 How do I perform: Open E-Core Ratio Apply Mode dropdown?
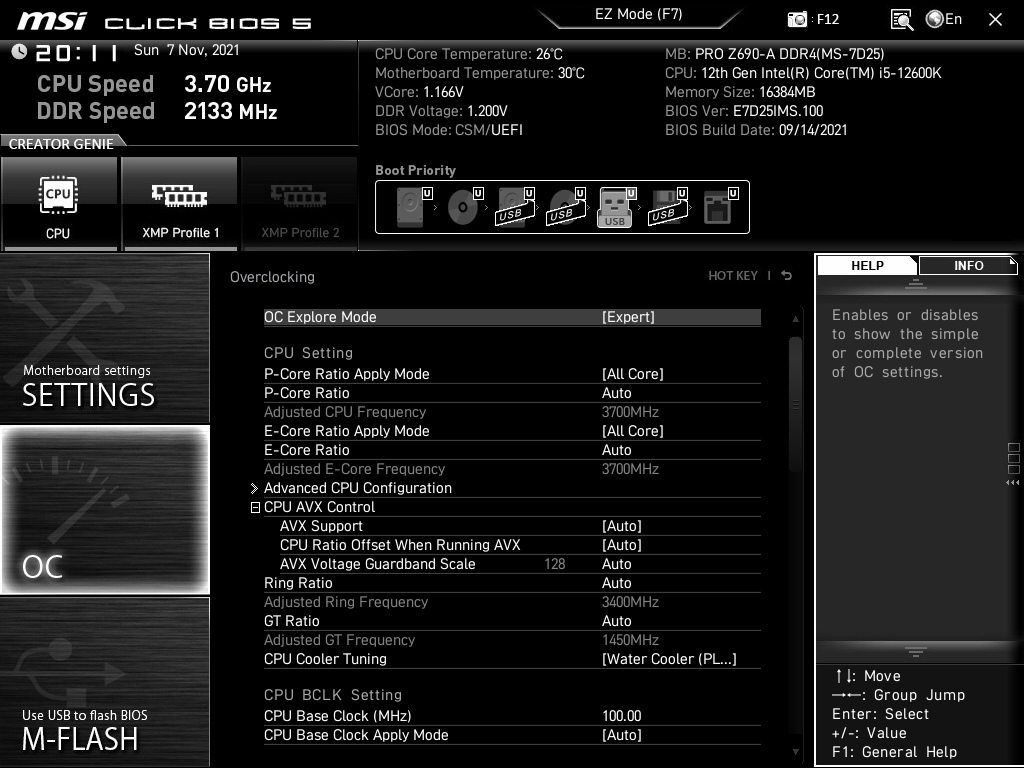tap(512, 431)
